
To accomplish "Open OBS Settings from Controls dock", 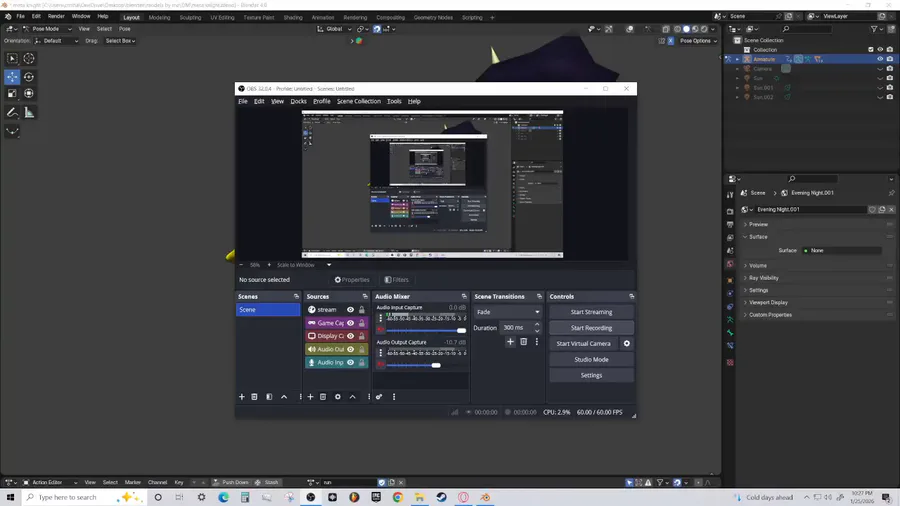I will tap(591, 376).
